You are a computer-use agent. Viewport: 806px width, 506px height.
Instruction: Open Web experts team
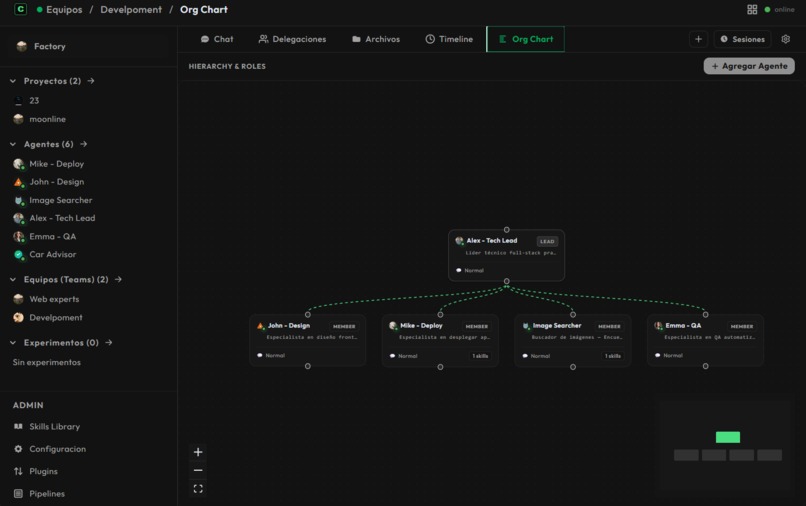coord(54,299)
